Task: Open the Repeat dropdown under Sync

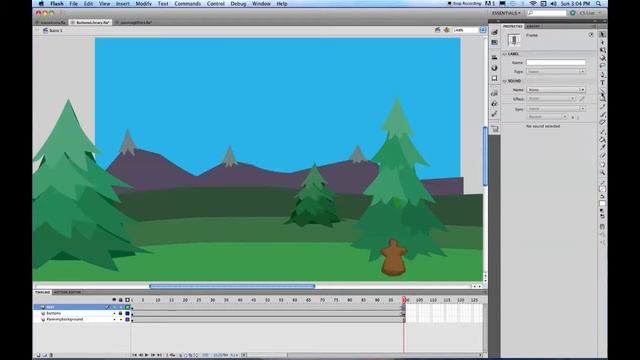Action: [x=547, y=117]
